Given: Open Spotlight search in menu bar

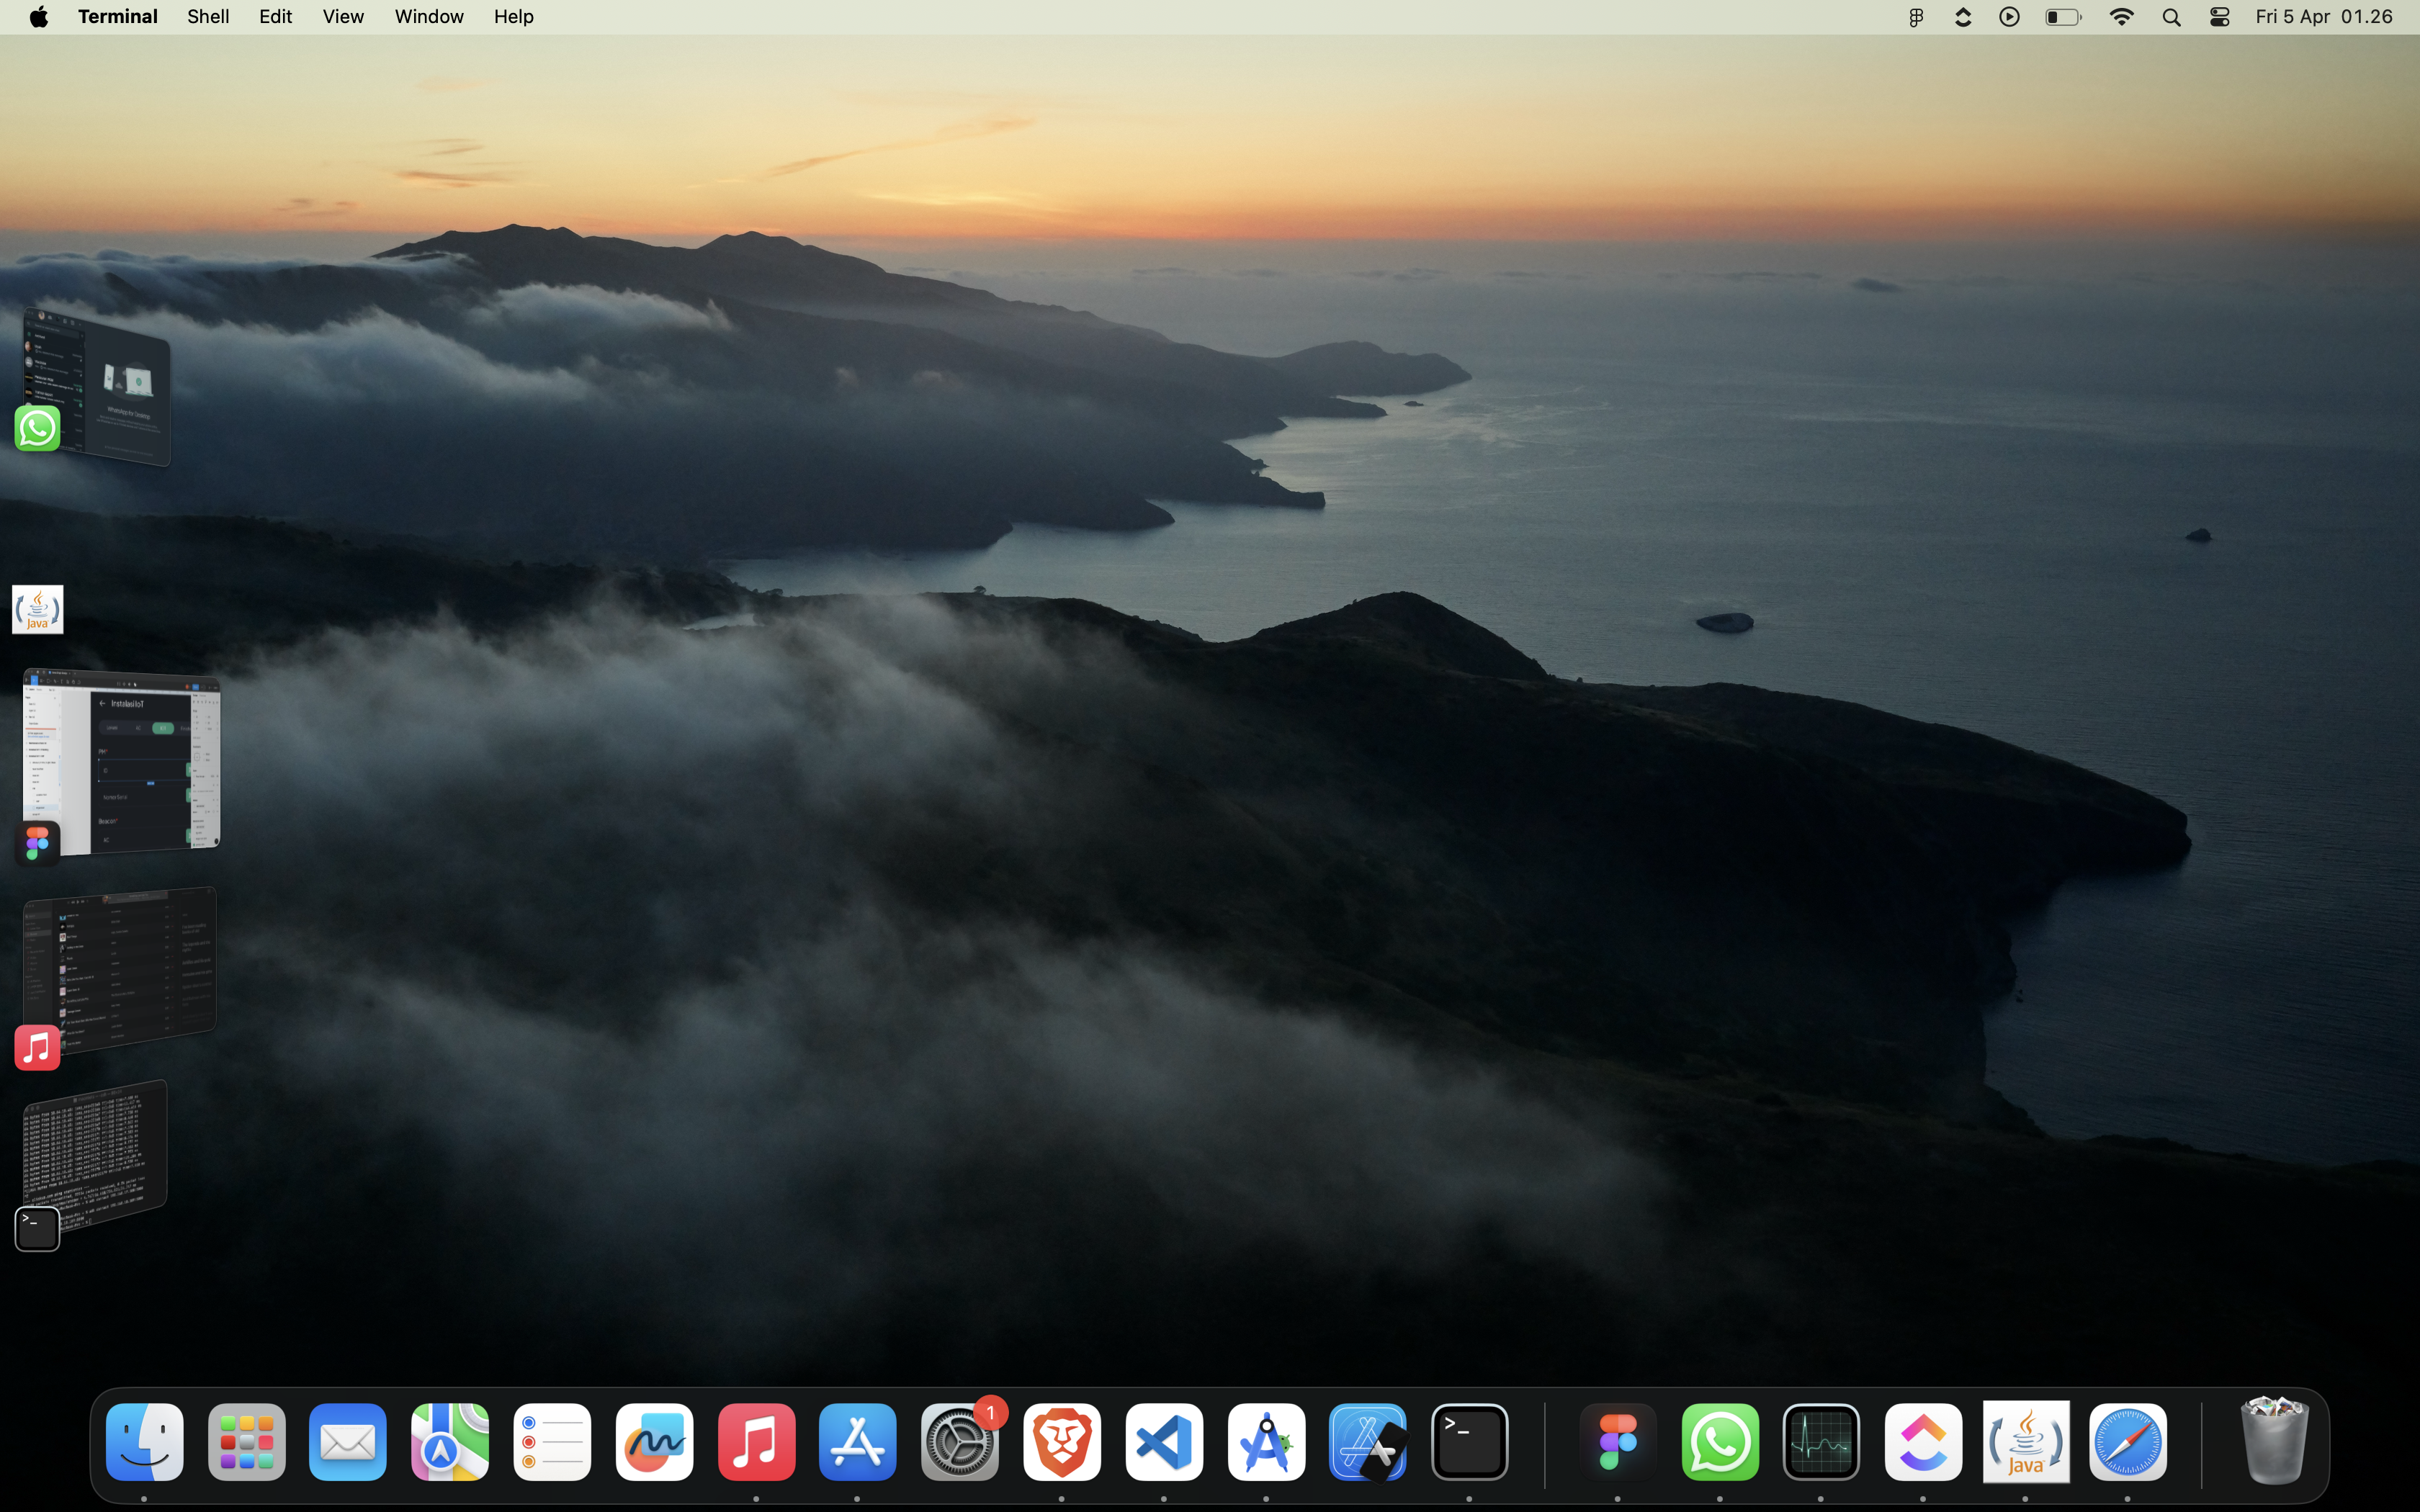Looking at the screenshot, I should coord(2171,17).
